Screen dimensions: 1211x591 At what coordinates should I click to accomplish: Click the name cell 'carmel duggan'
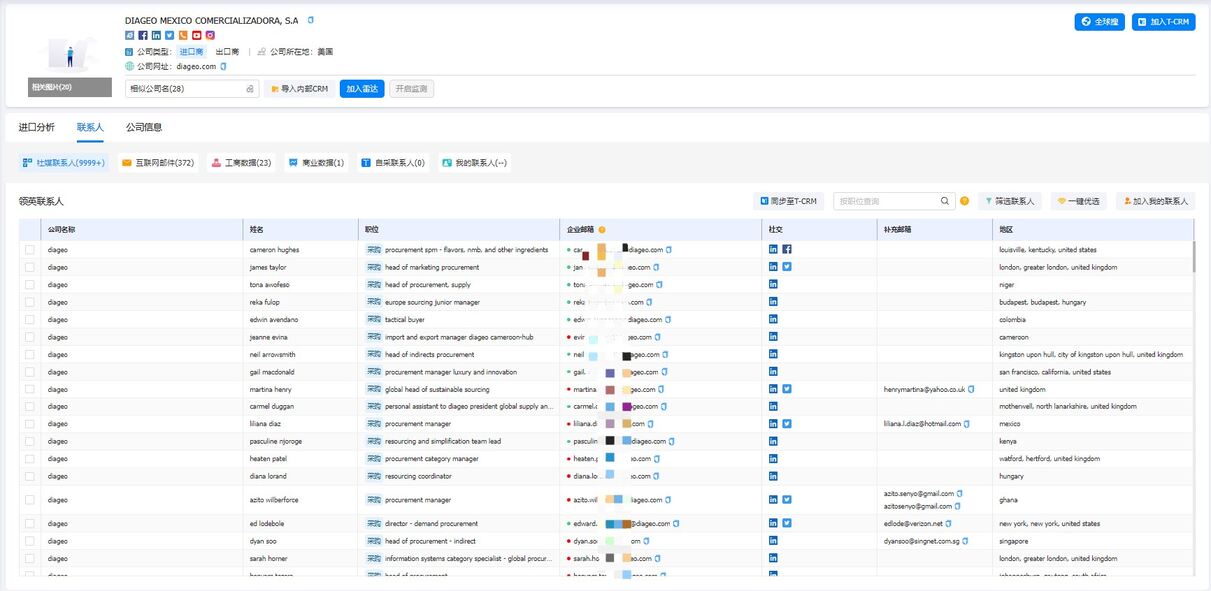coord(271,407)
